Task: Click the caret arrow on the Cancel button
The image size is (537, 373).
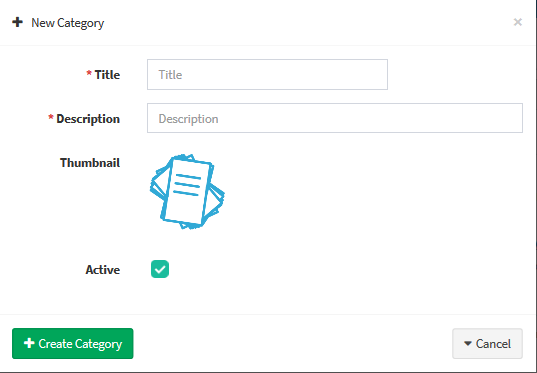Action: 467,343
